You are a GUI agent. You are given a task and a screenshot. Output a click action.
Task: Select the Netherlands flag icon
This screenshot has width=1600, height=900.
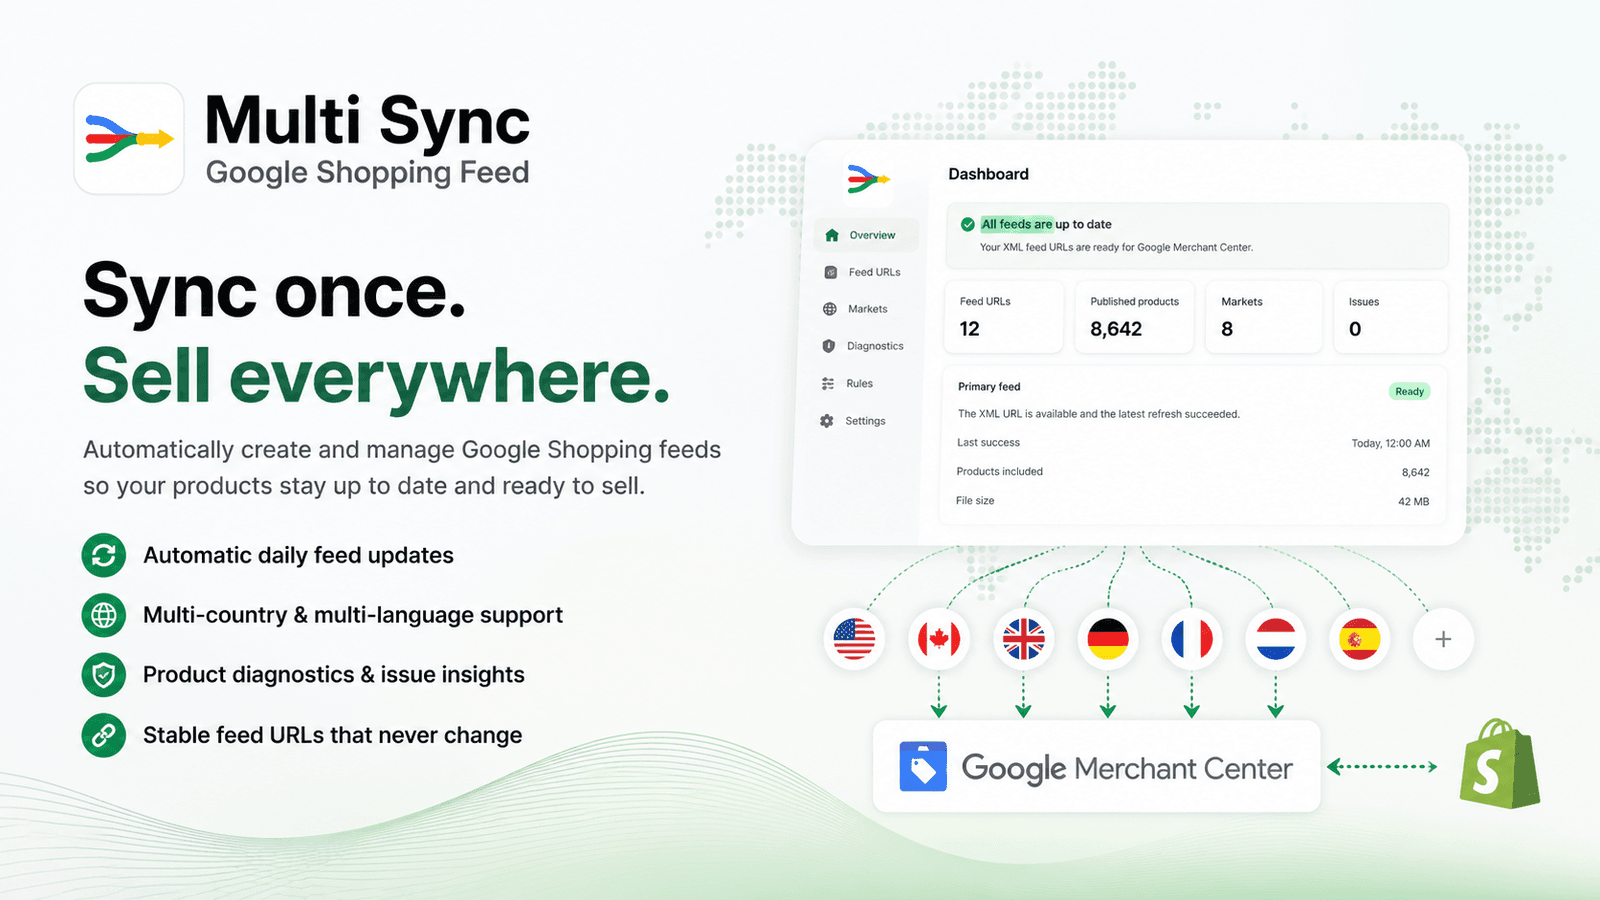pos(1275,639)
